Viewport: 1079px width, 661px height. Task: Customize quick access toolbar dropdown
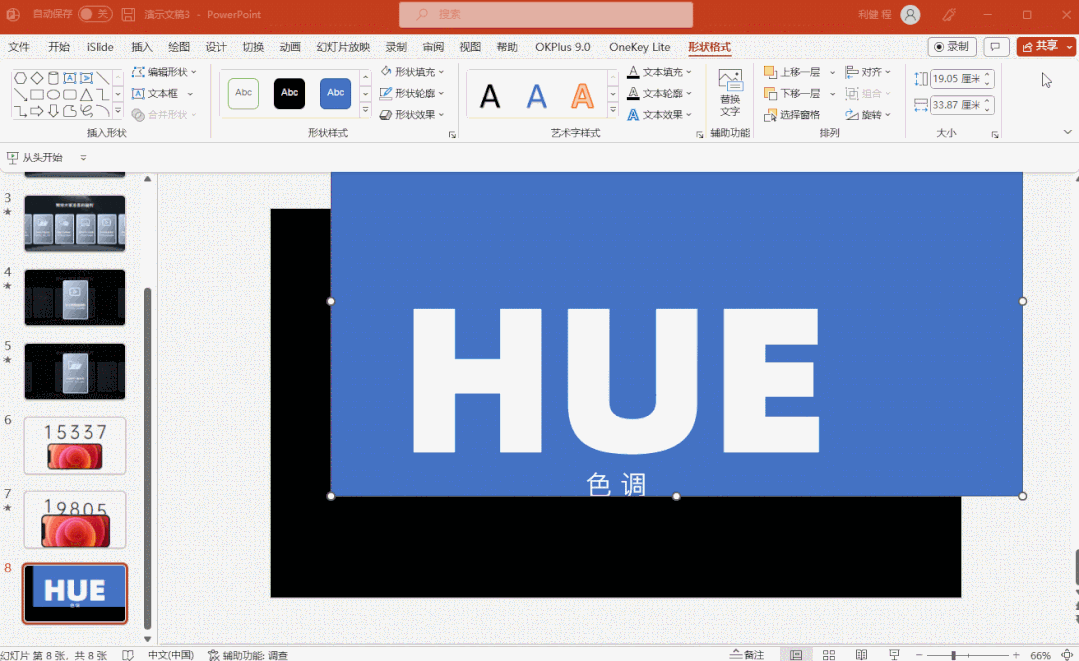(83, 158)
